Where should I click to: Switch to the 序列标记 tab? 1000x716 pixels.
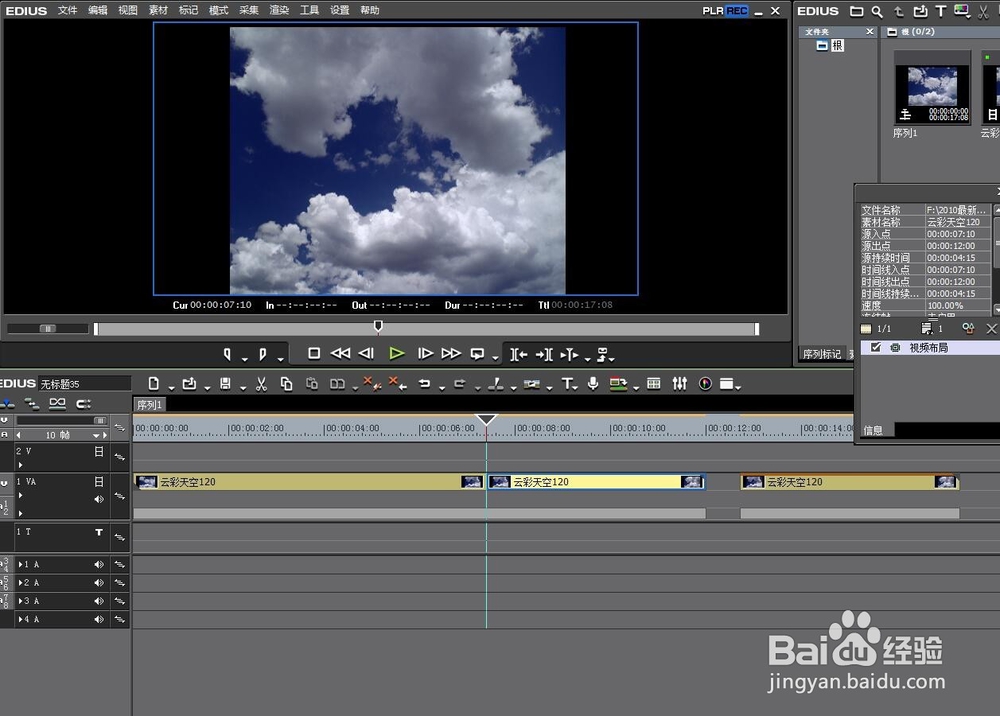point(821,354)
